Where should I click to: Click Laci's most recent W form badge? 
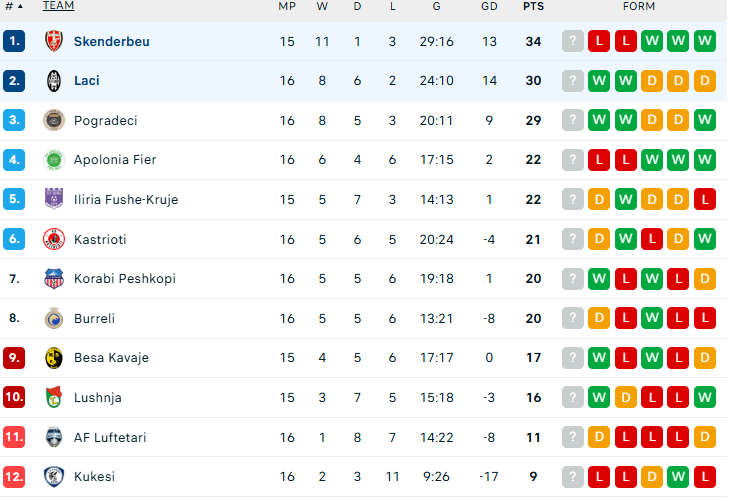tap(600, 81)
